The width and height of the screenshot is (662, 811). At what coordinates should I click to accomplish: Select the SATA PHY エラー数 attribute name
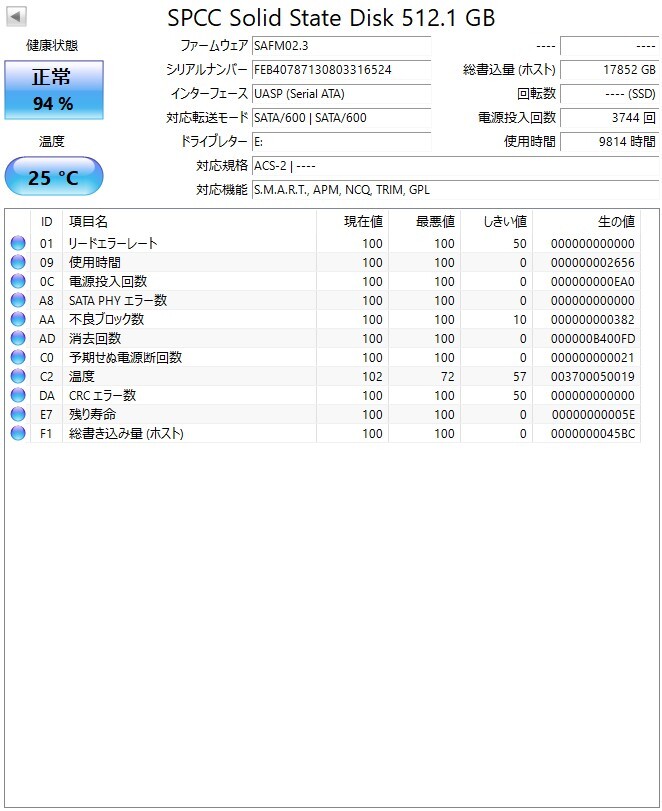(x=118, y=300)
